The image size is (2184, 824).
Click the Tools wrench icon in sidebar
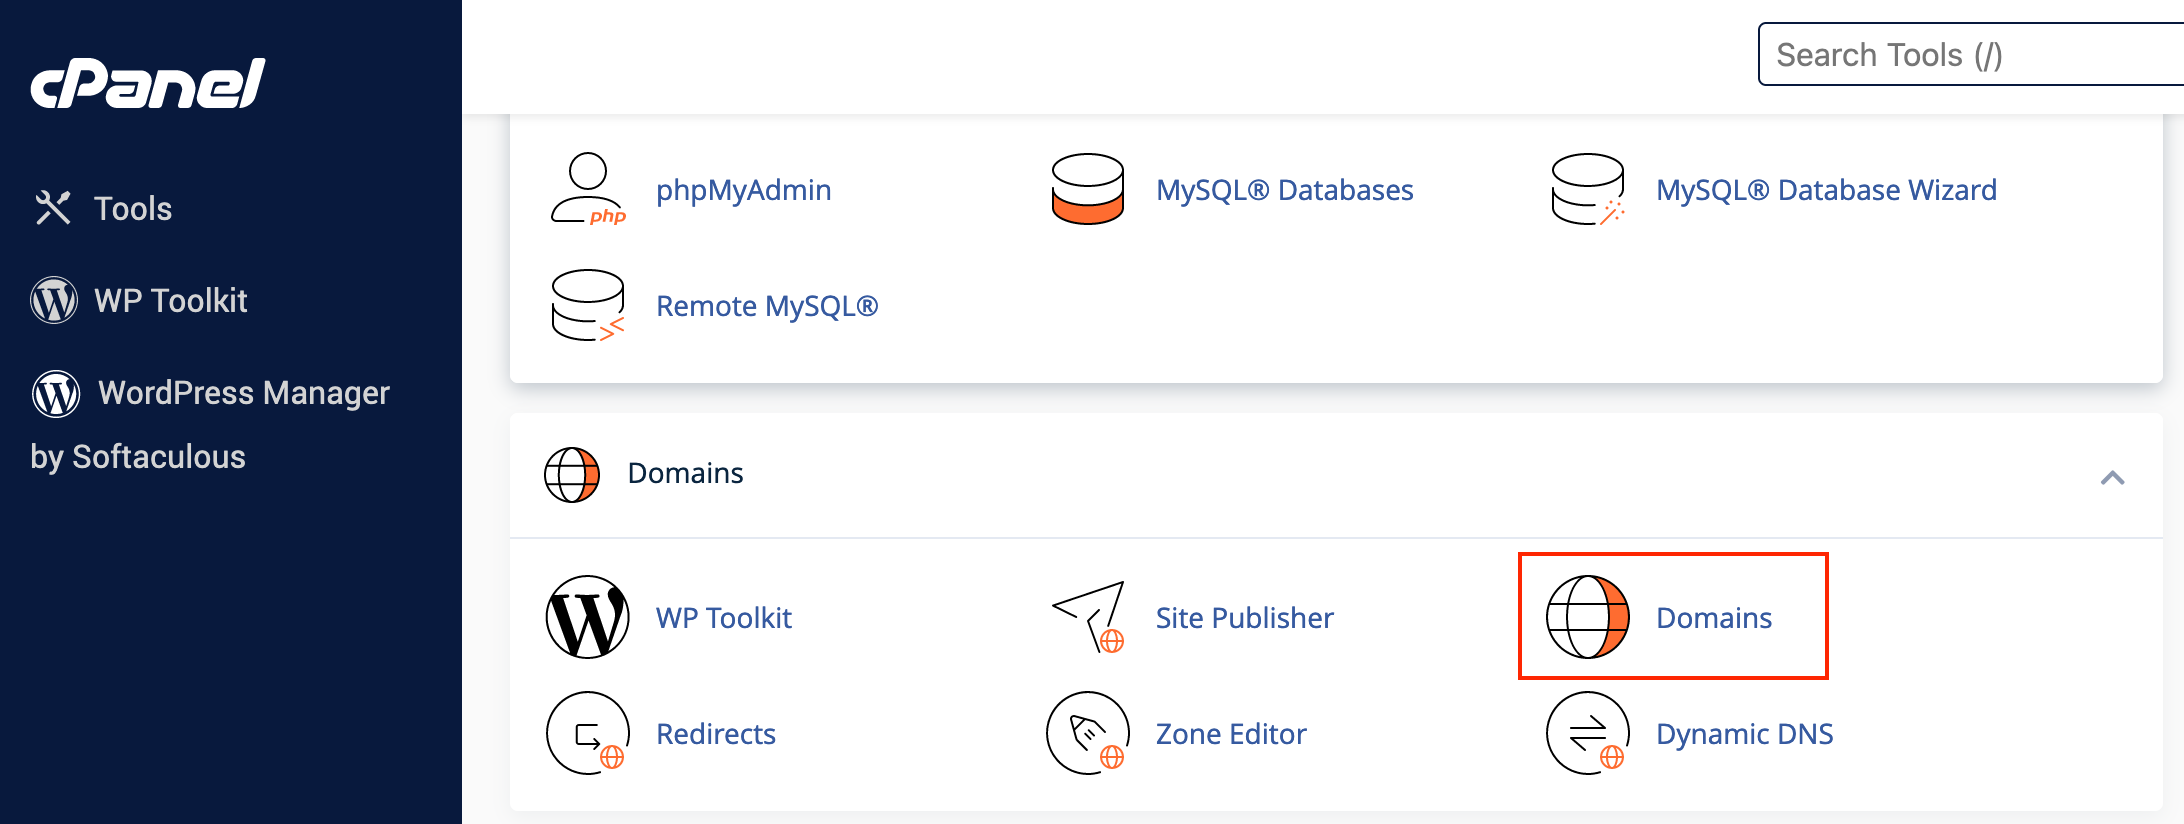53,208
